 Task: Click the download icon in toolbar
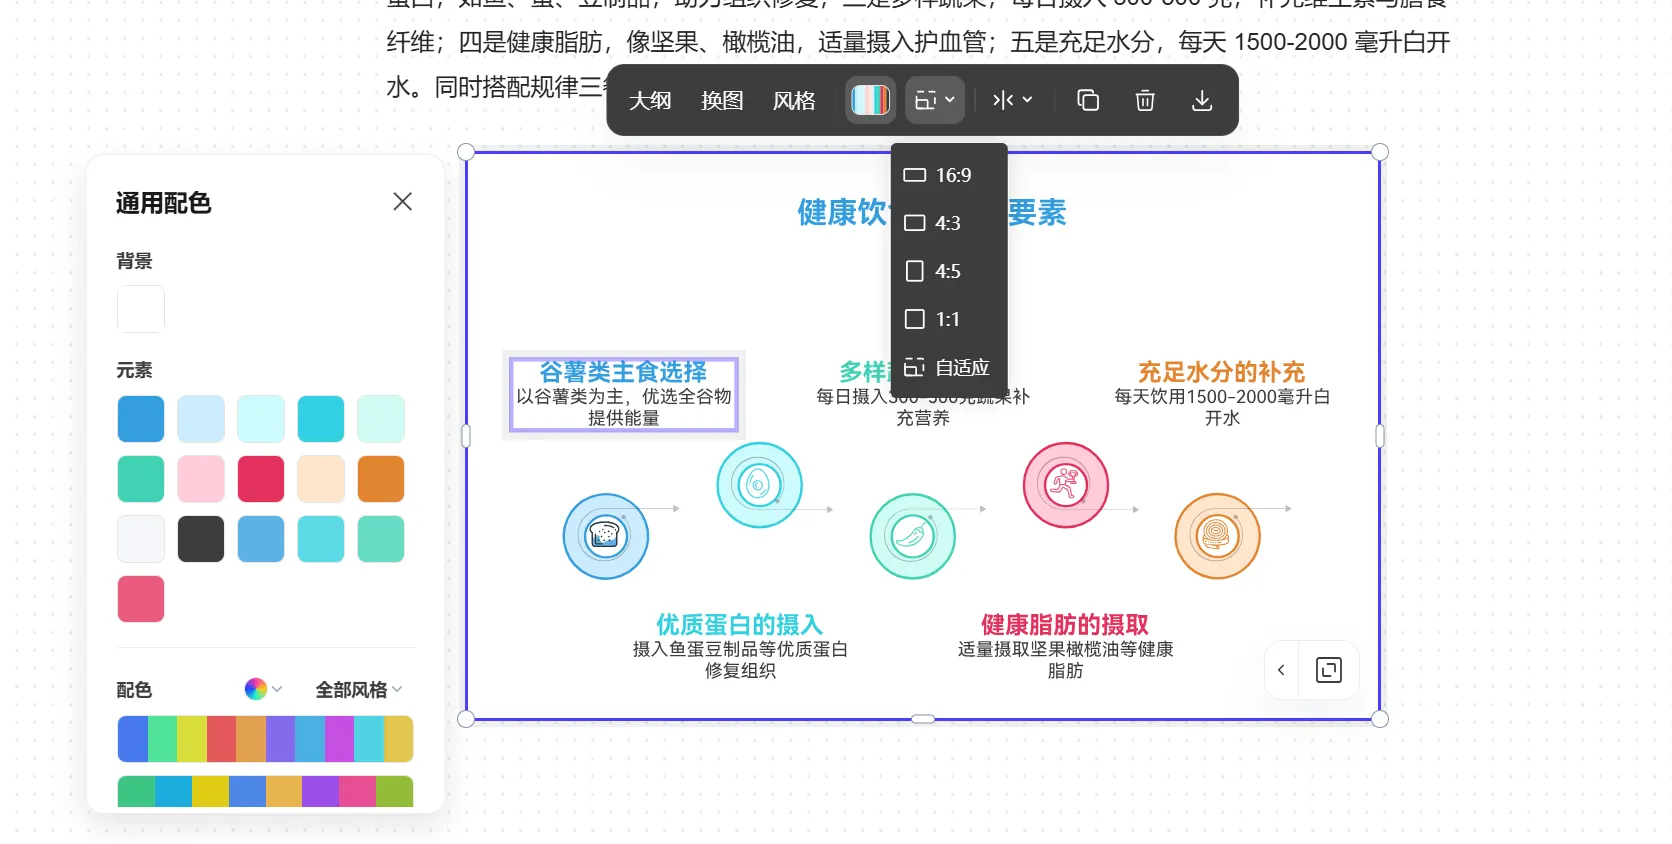(1202, 100)
